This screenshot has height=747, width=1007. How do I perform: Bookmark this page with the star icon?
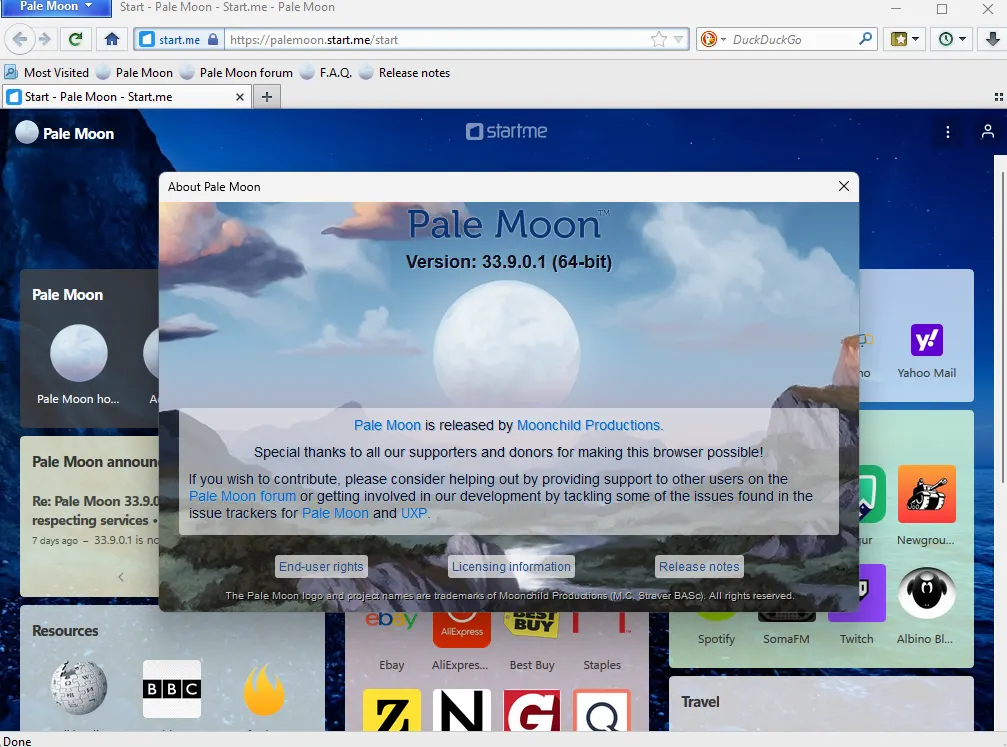coord(659,40)
